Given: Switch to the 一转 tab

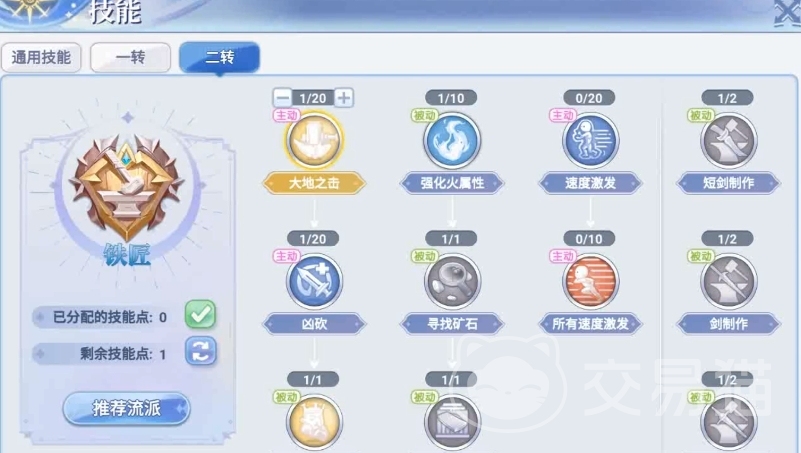Looking at the screenshot, I should point(130,57).
